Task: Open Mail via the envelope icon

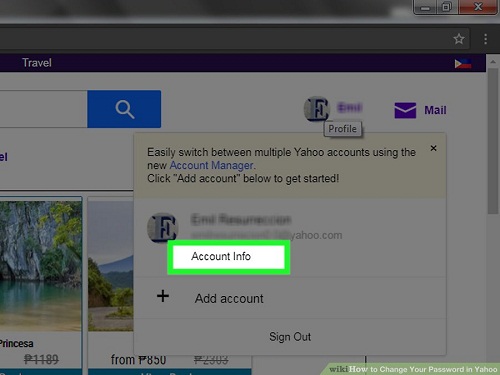Action: point(405,110)
